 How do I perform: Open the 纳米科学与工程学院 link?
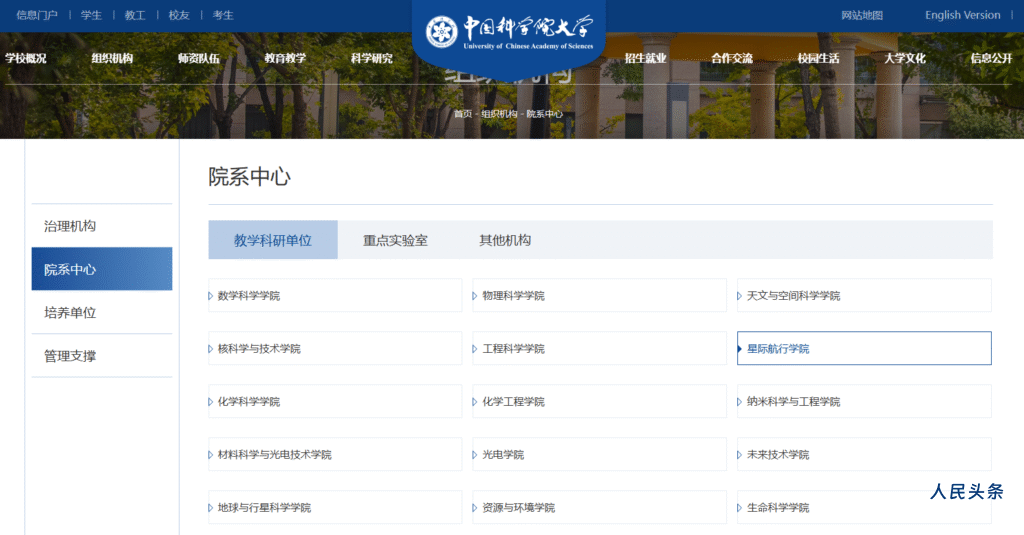click(x=864, y=401)
